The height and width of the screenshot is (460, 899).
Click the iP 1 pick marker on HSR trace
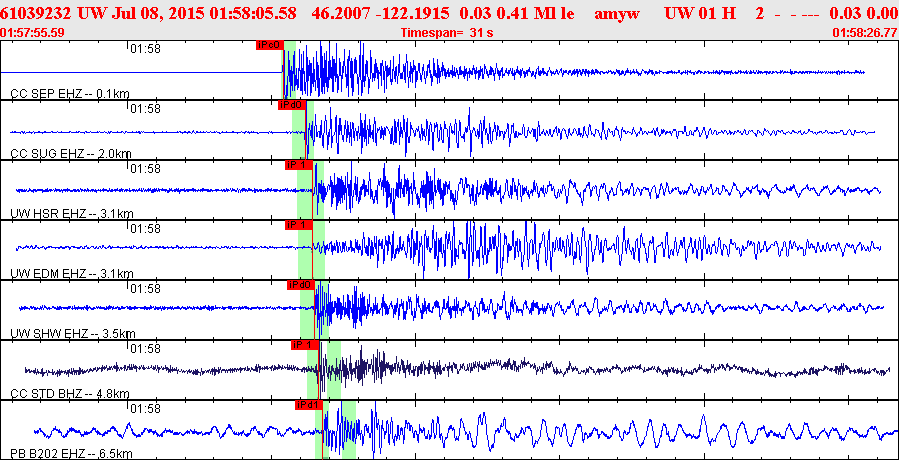(298, 165)
